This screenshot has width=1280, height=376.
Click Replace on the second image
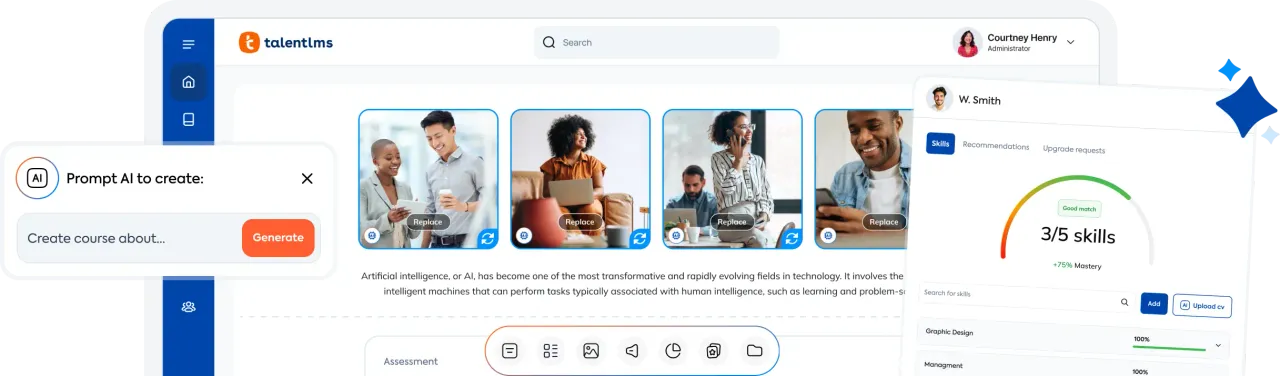(x=580, y=222)
